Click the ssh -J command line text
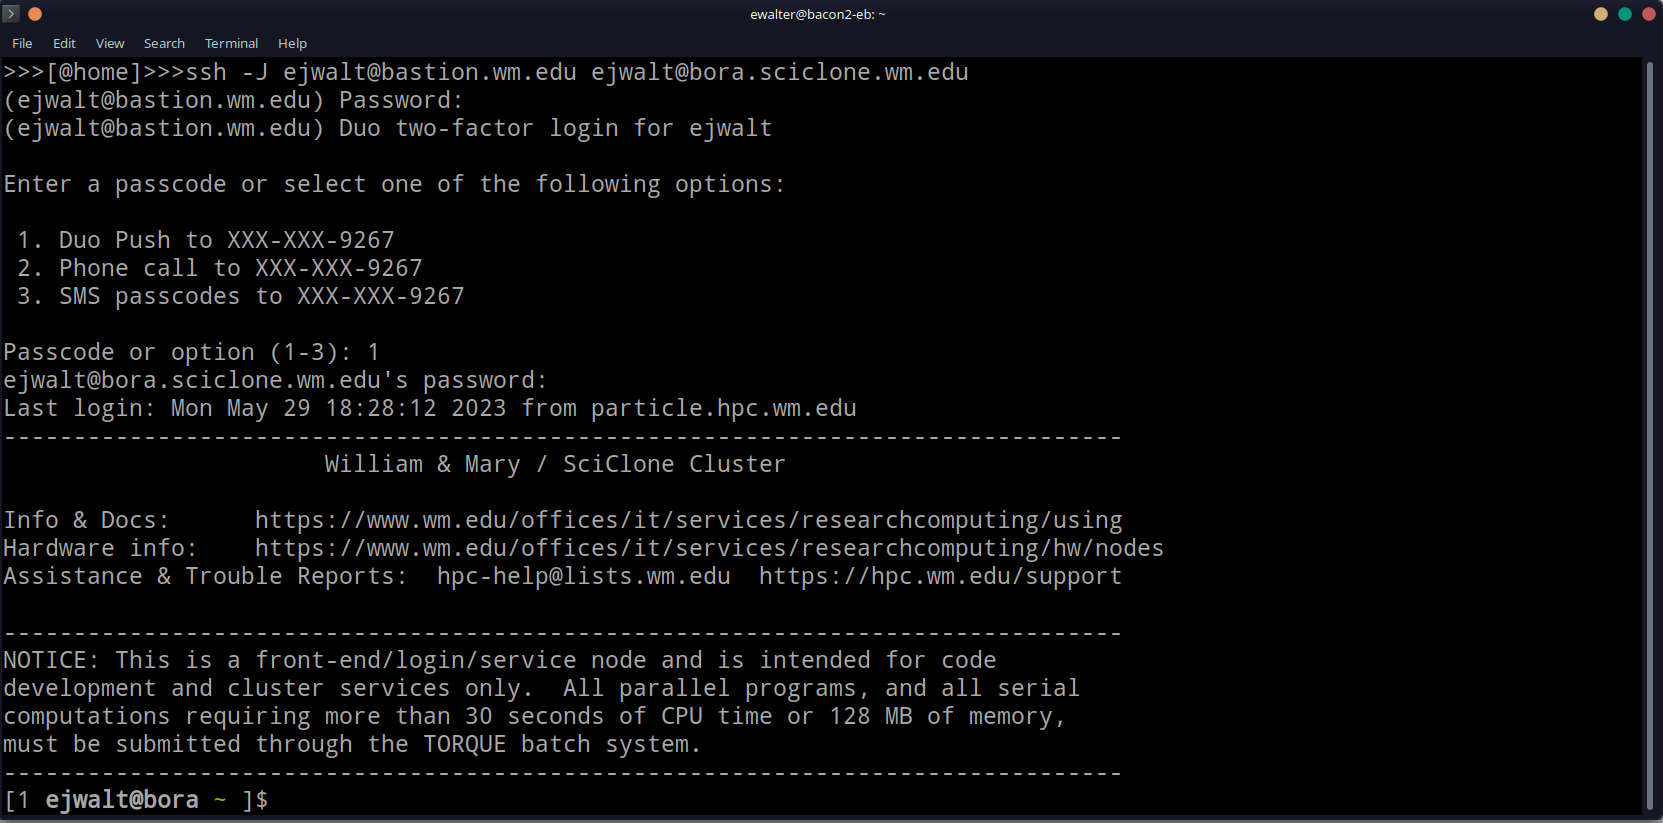Image resolution: width=1663 pixels, height=823 pixels. point(577,72)
